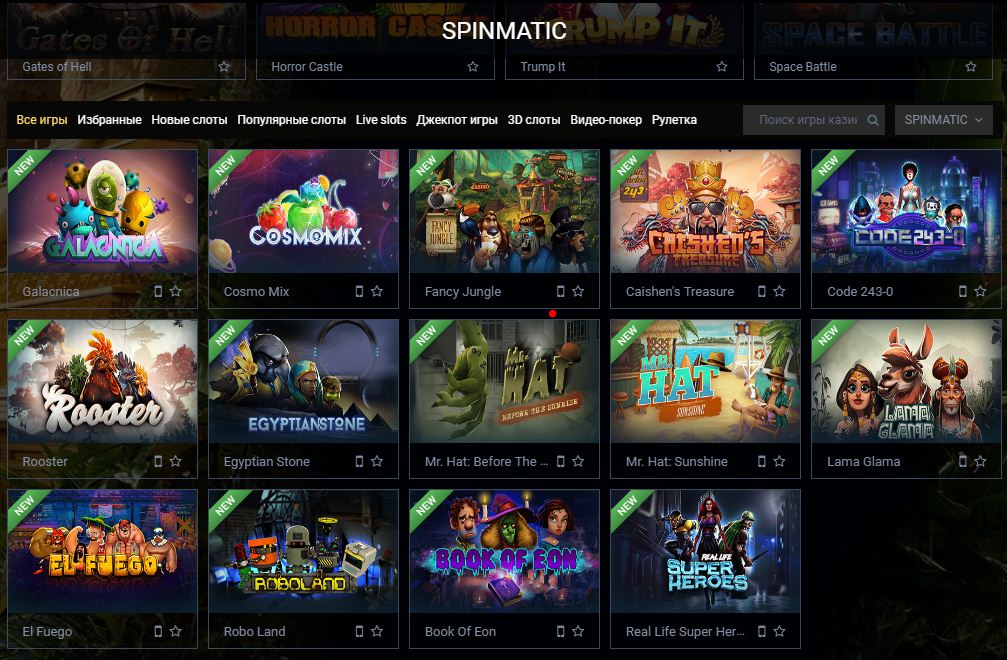Screen dimensions: 1007x660
Task: Open the Джекпот игры category
Action: tap(457, 120)
